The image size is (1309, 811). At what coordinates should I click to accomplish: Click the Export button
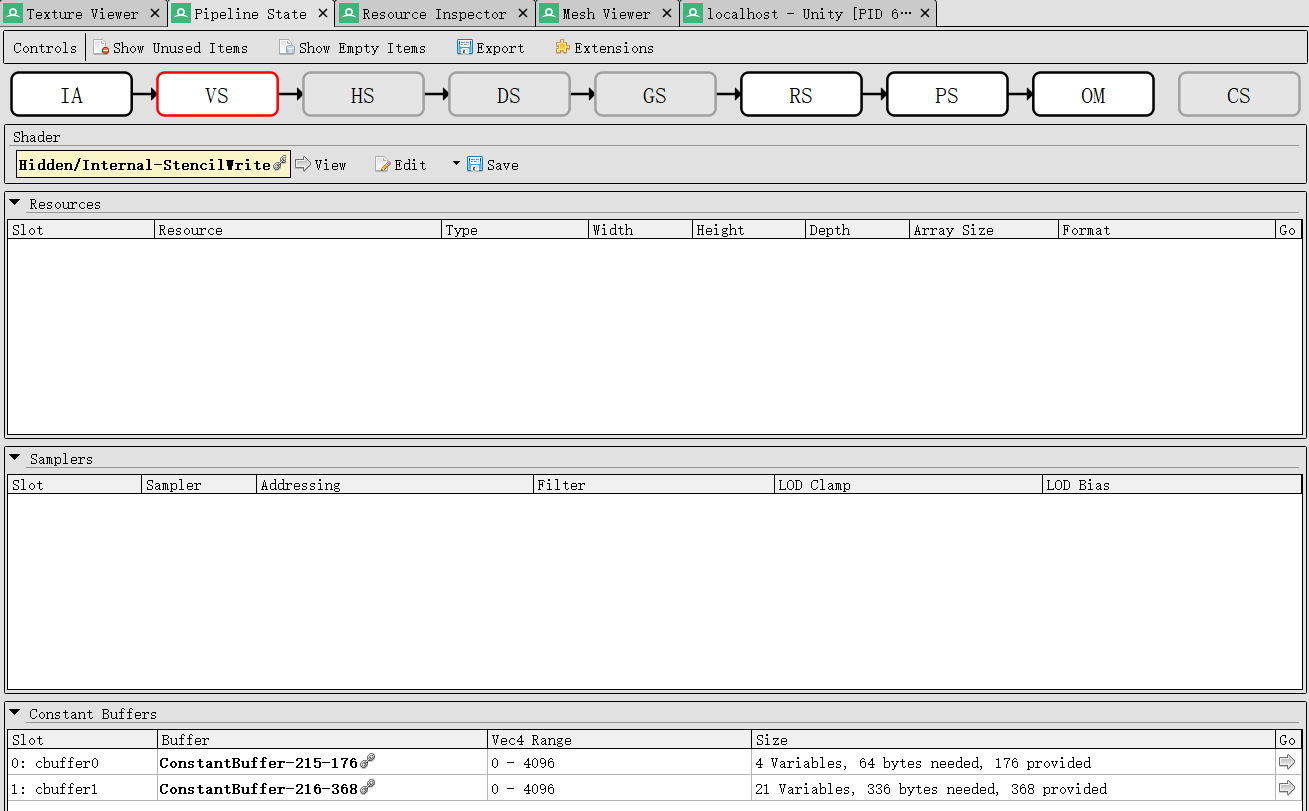point(490,48)
